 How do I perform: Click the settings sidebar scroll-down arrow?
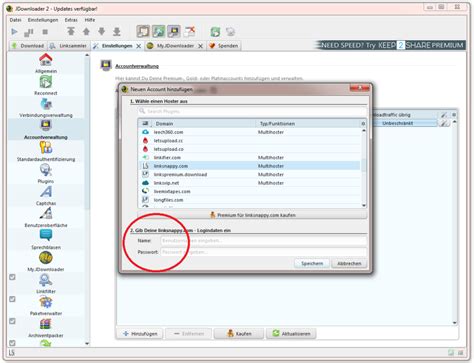tap(87, 343)
